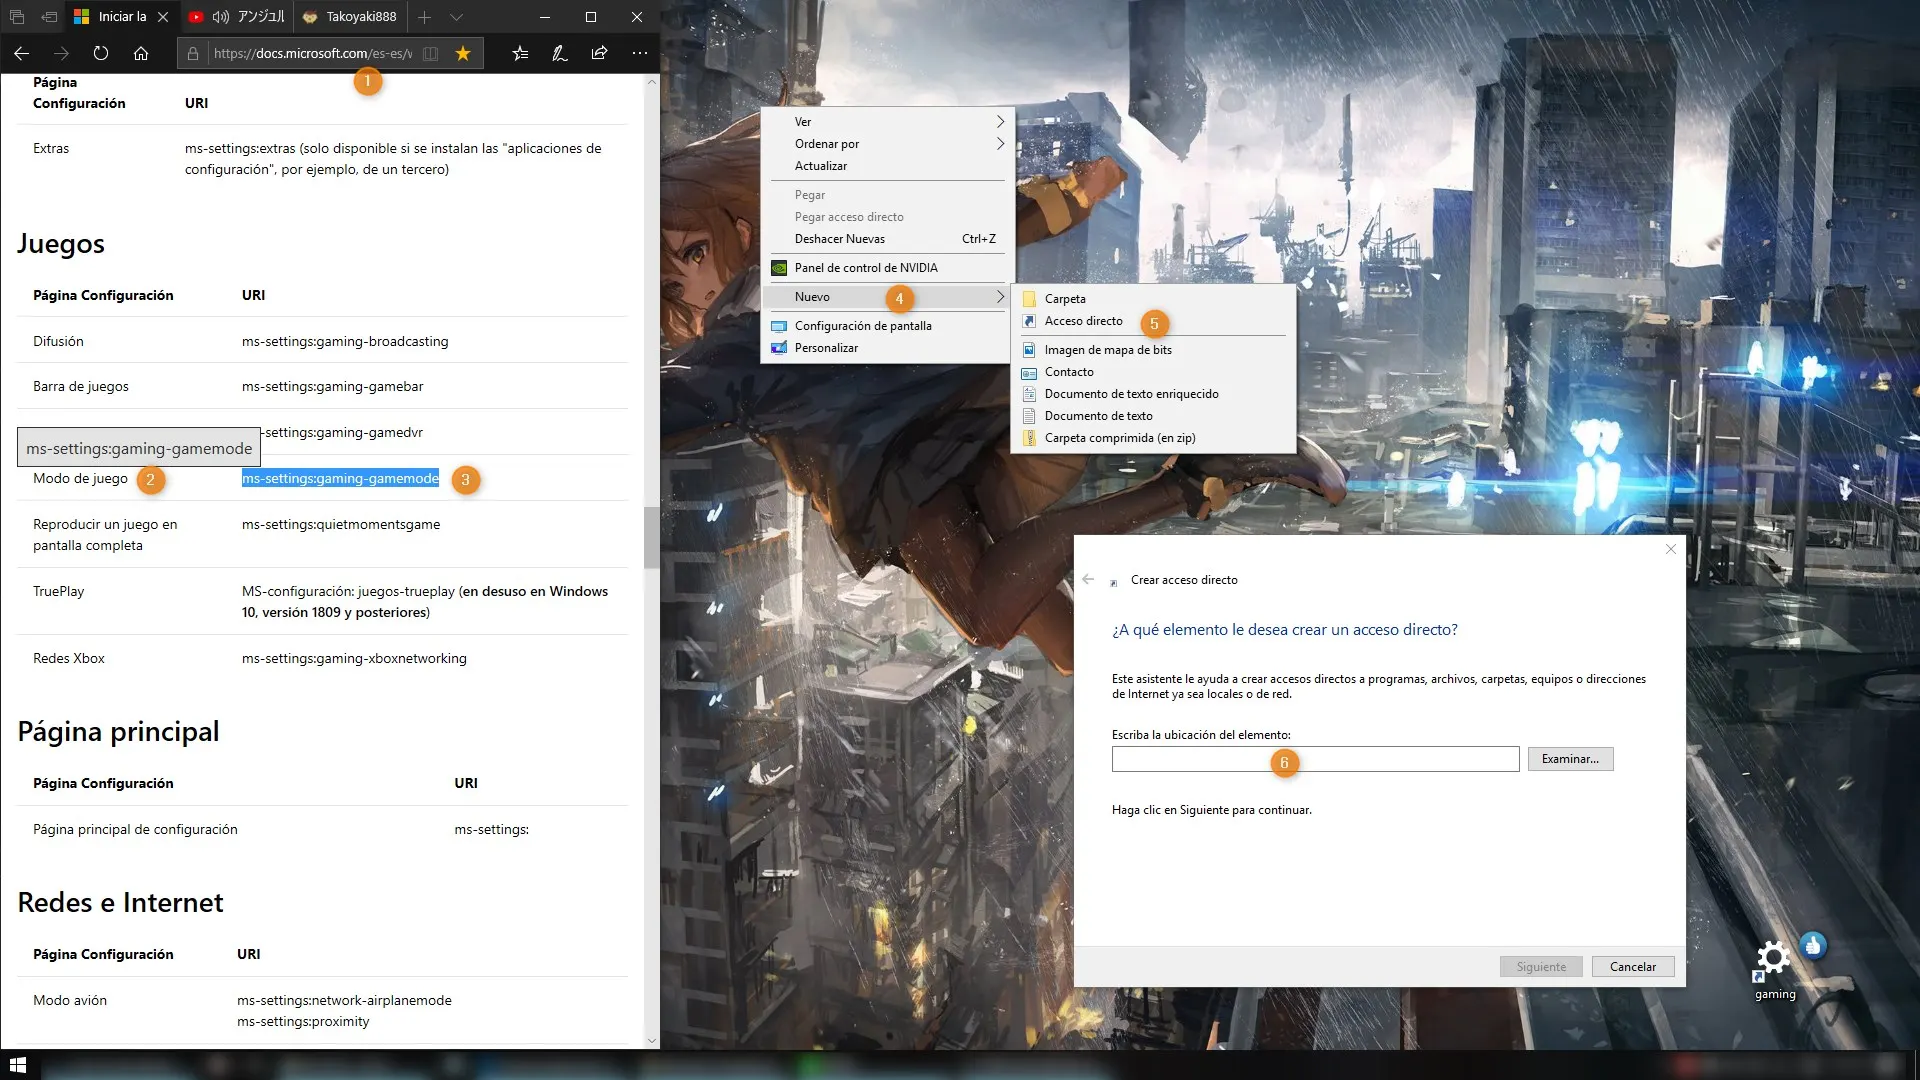Click the Modo de juego cell

click(80, 479)
